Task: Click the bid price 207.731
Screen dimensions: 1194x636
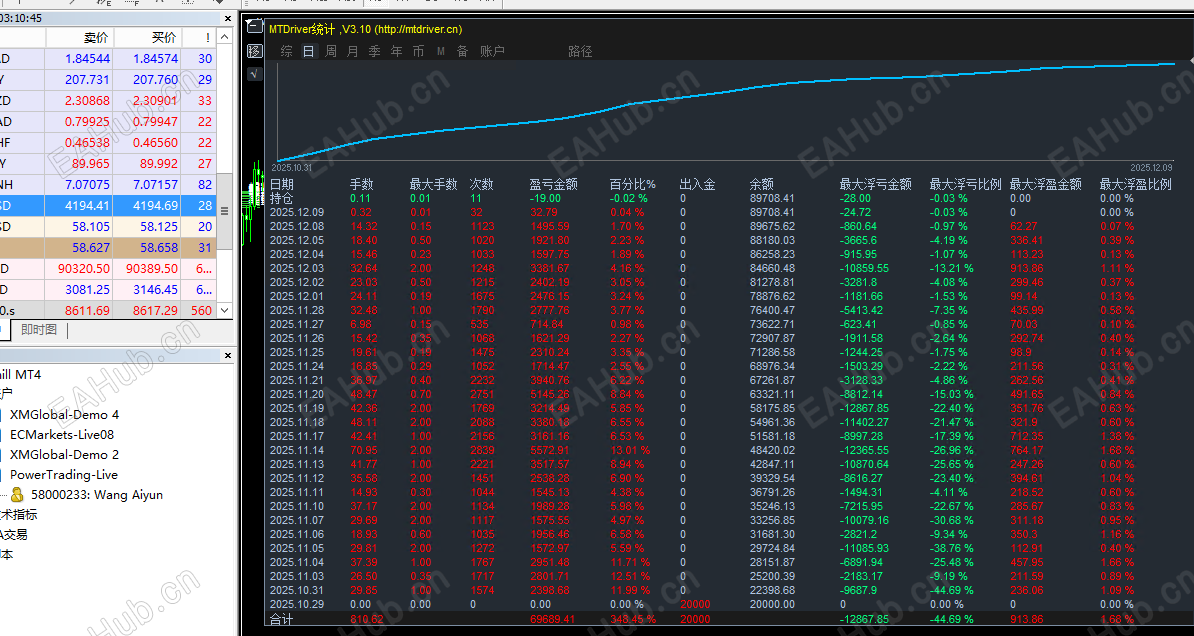Action: pyautogui.click(x=87, y=79)
